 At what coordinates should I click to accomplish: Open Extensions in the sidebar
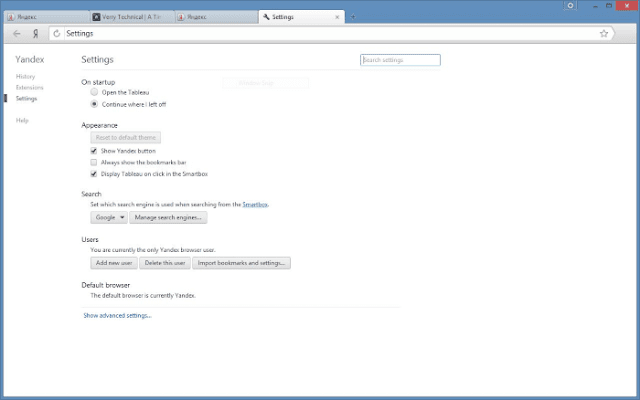29,87
